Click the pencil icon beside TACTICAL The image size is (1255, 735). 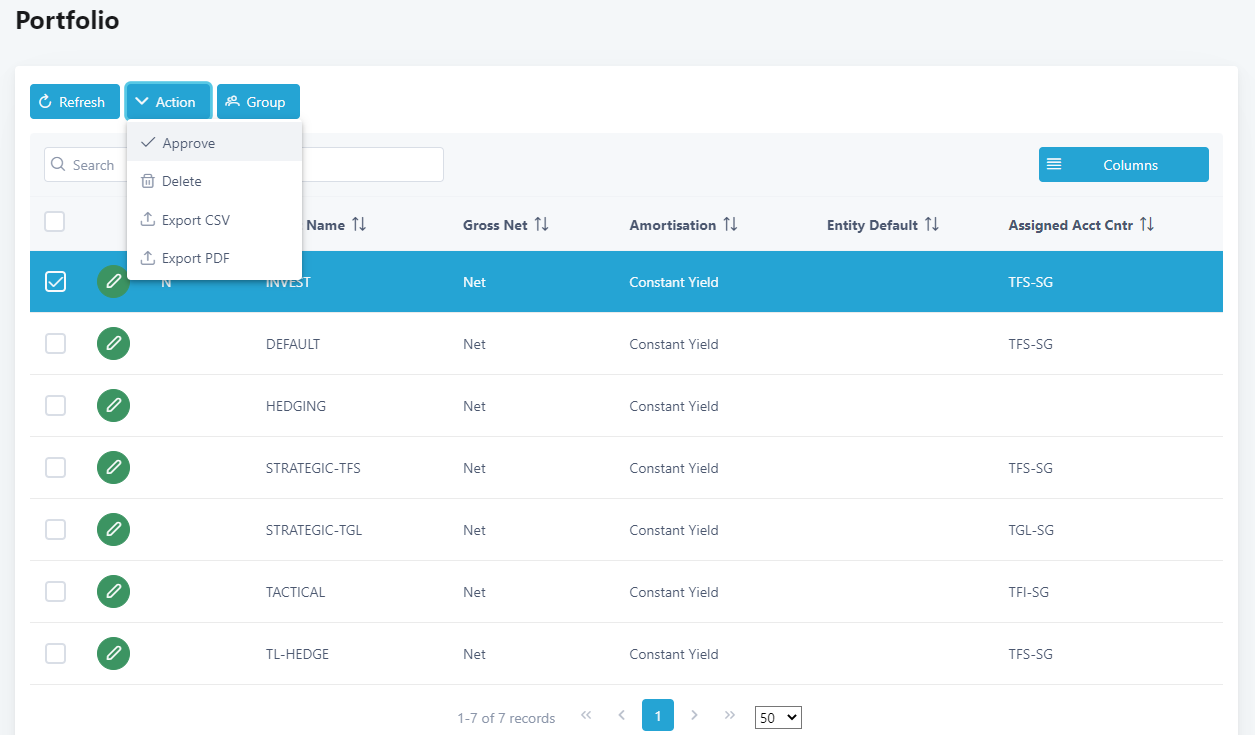tap(113, 592)
